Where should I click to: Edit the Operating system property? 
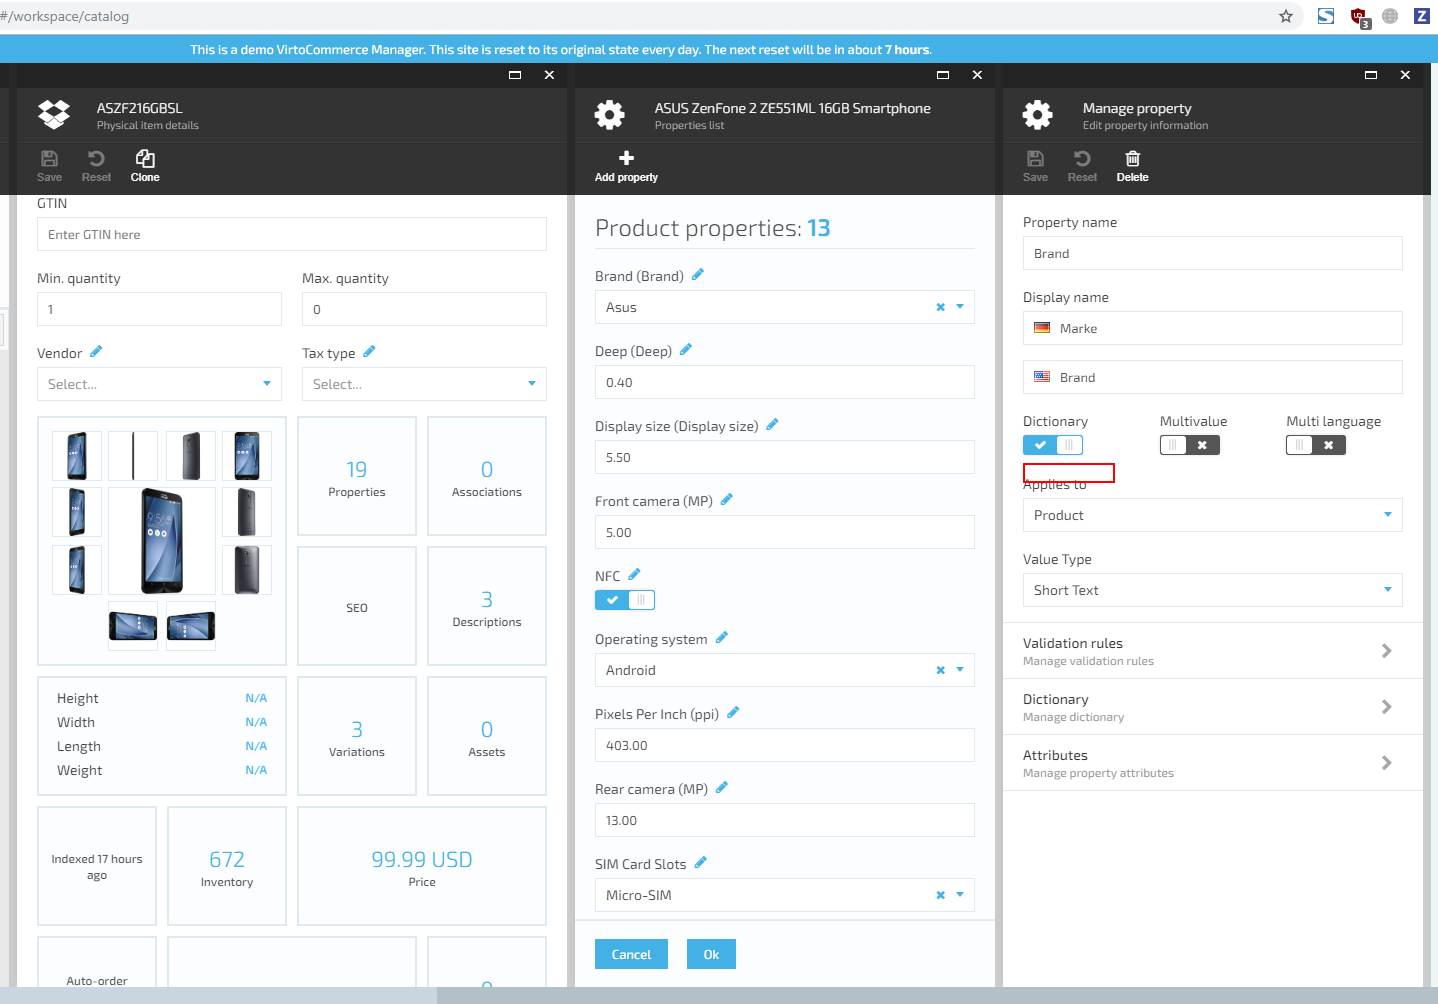pos(723,637)
